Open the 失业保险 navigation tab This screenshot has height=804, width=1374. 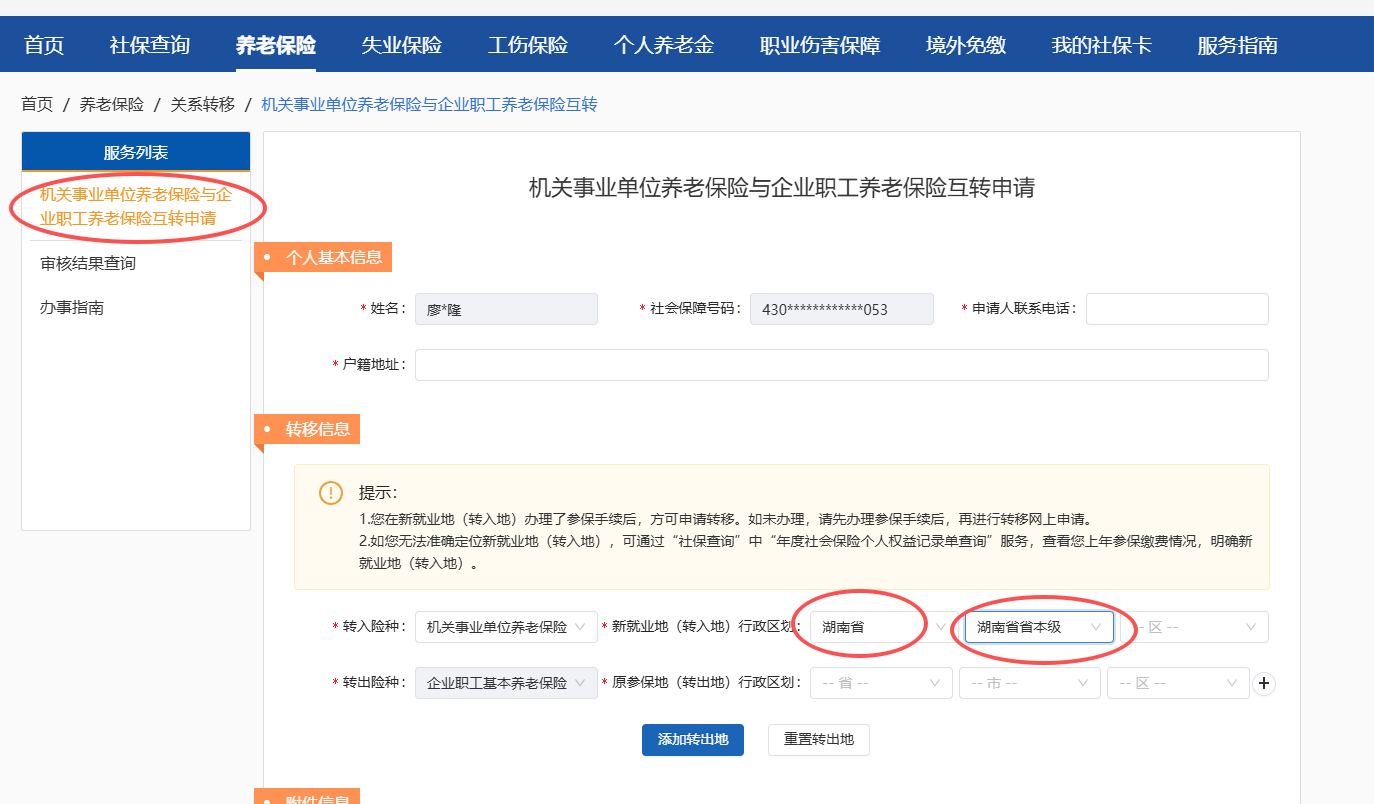pos(401,45)
